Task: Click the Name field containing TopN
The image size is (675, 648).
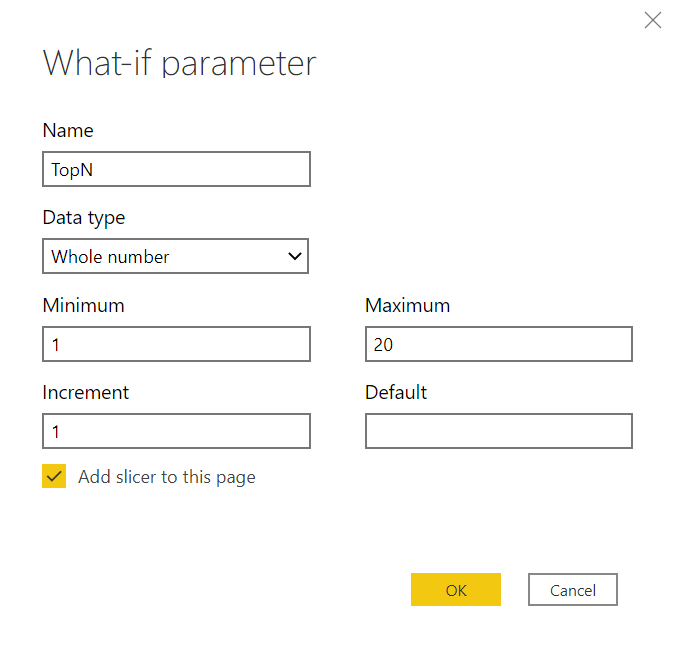Action: click(x=176, y=169)
